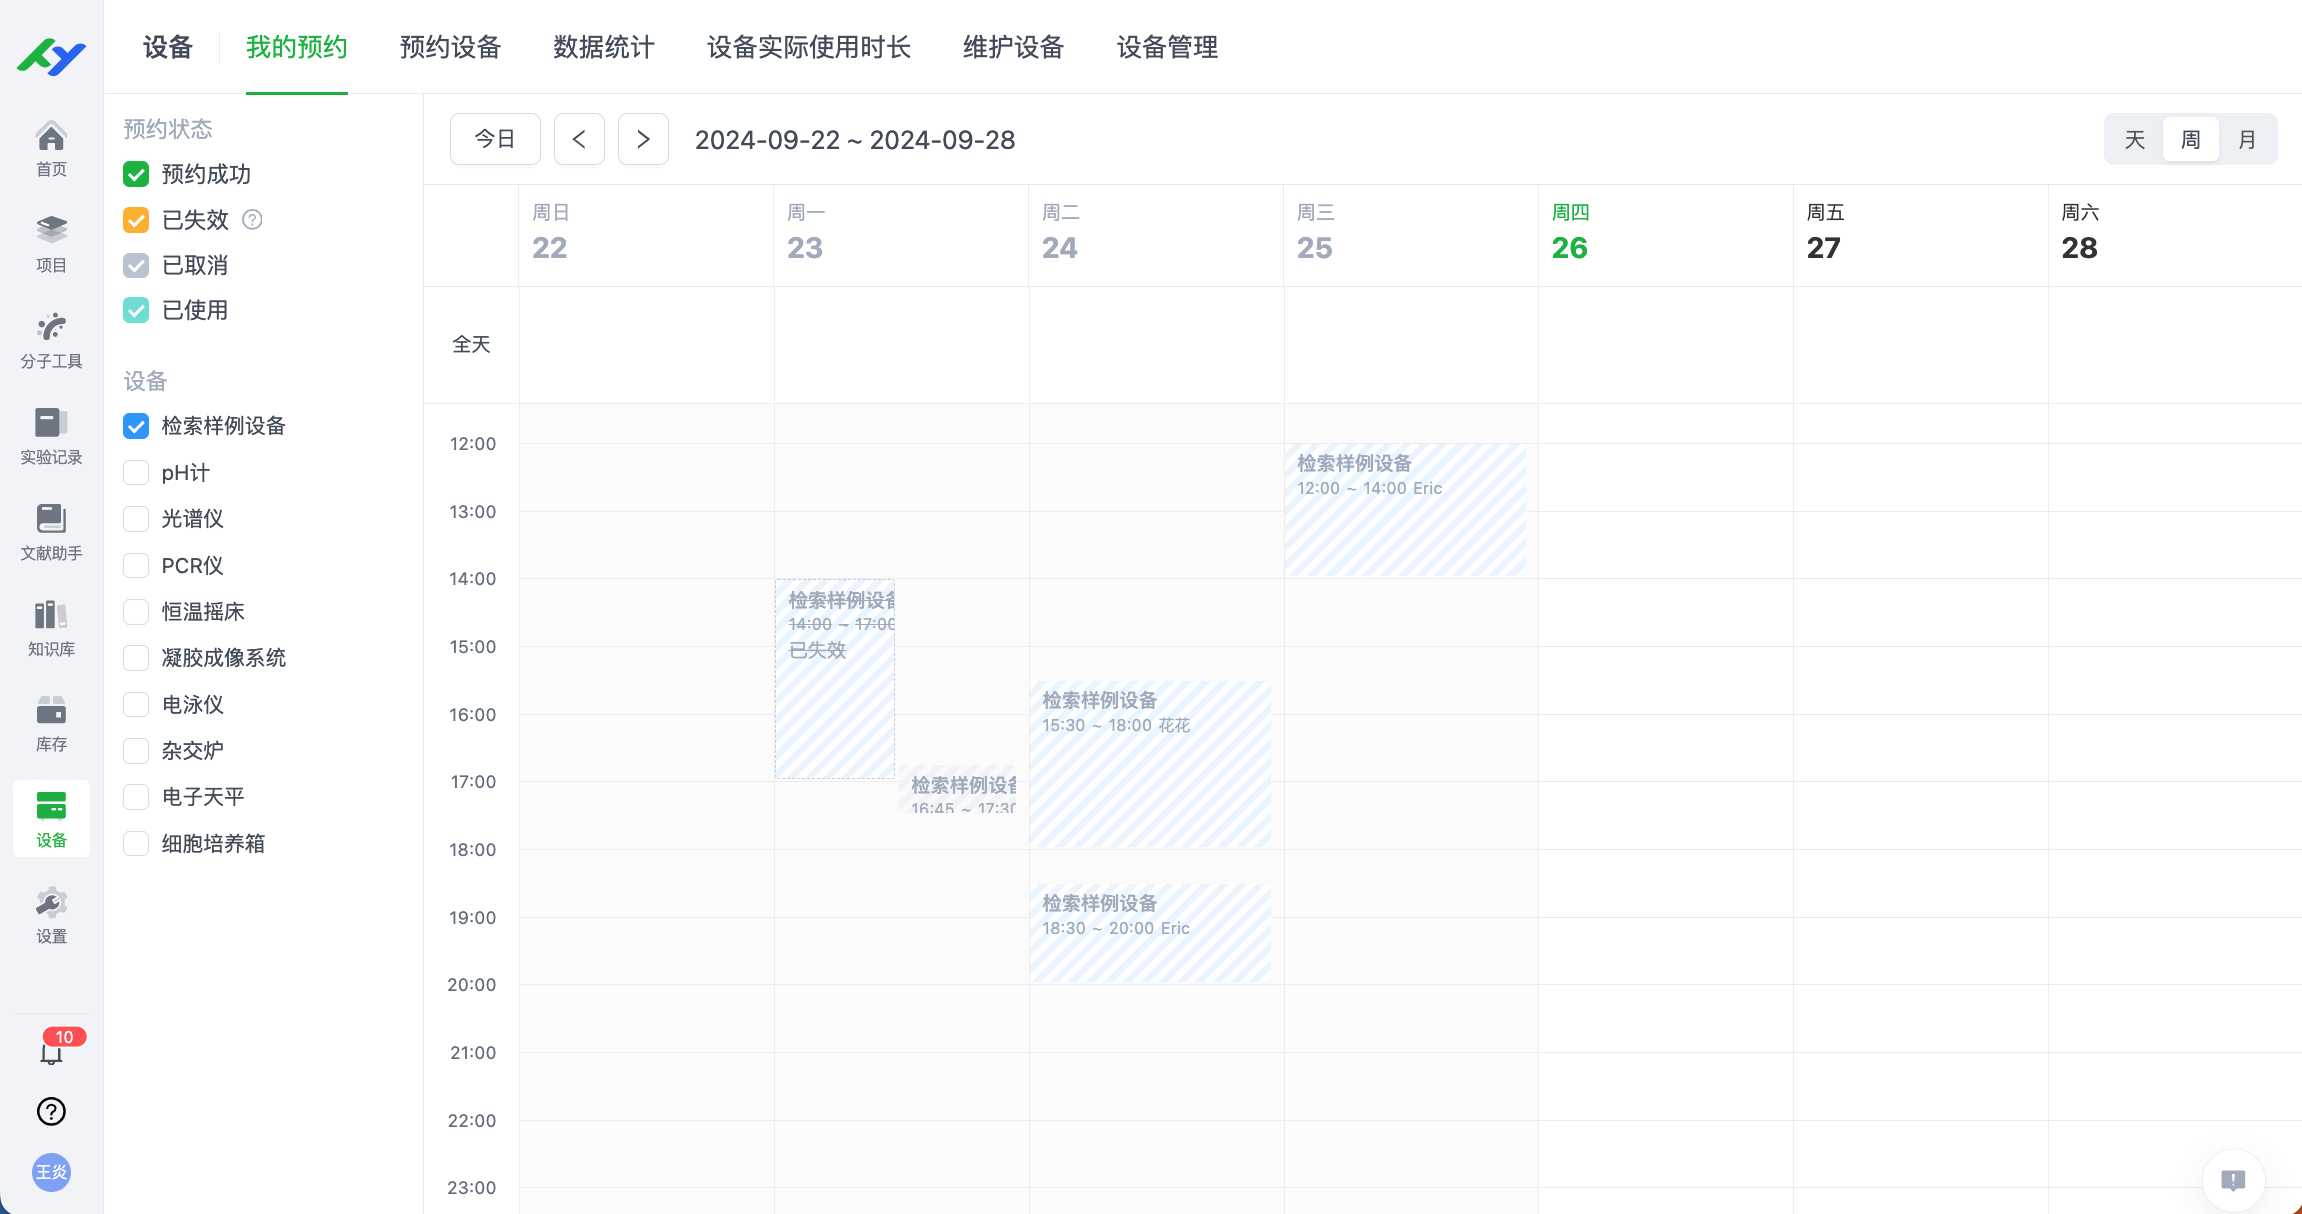Open the 王炎 user avatar
The height and width of the screenshot is (1214, 2302).
coord(51,1172)
